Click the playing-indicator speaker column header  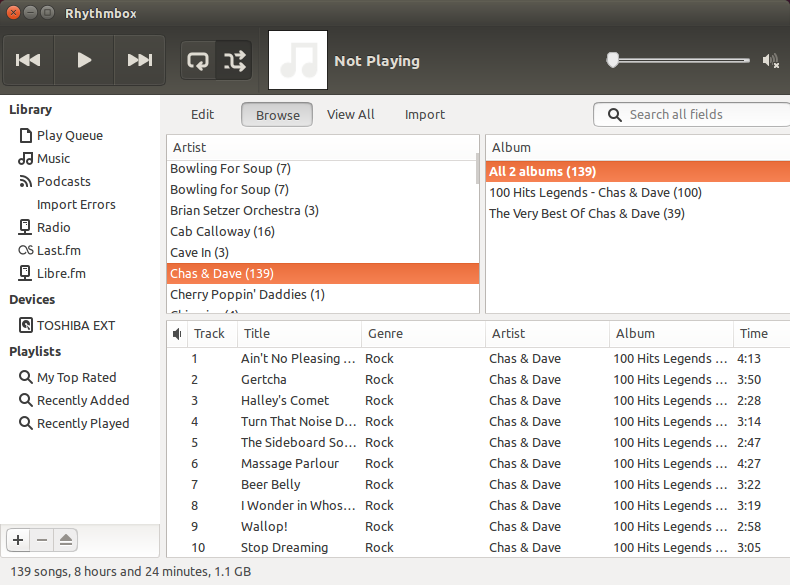[177, 334]
